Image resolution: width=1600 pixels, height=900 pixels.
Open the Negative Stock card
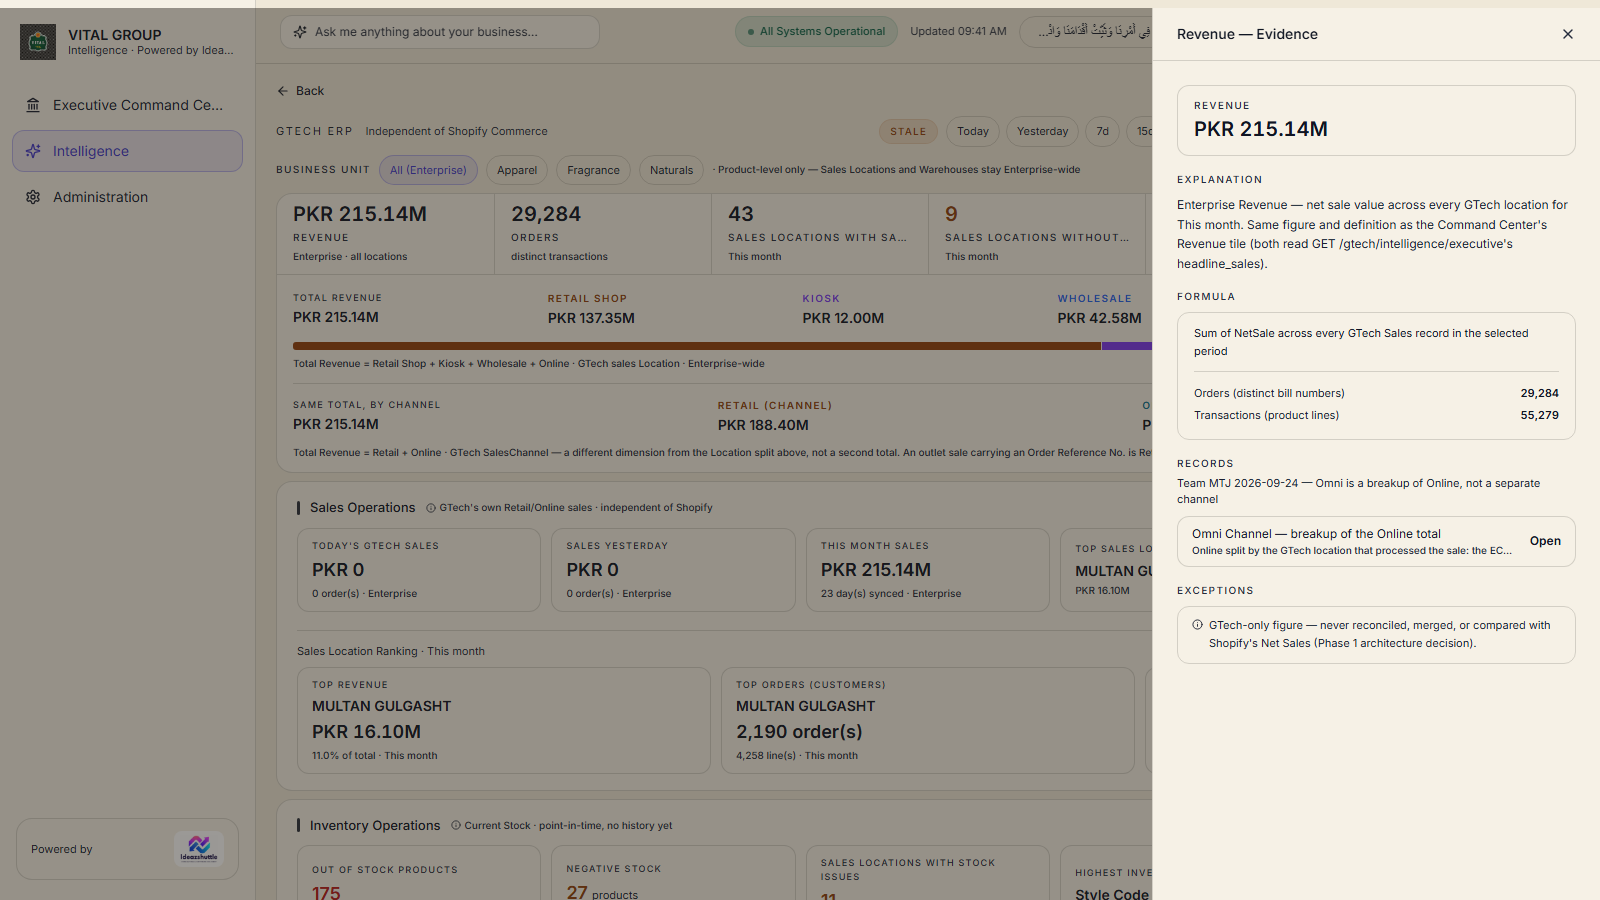(673, 873)
